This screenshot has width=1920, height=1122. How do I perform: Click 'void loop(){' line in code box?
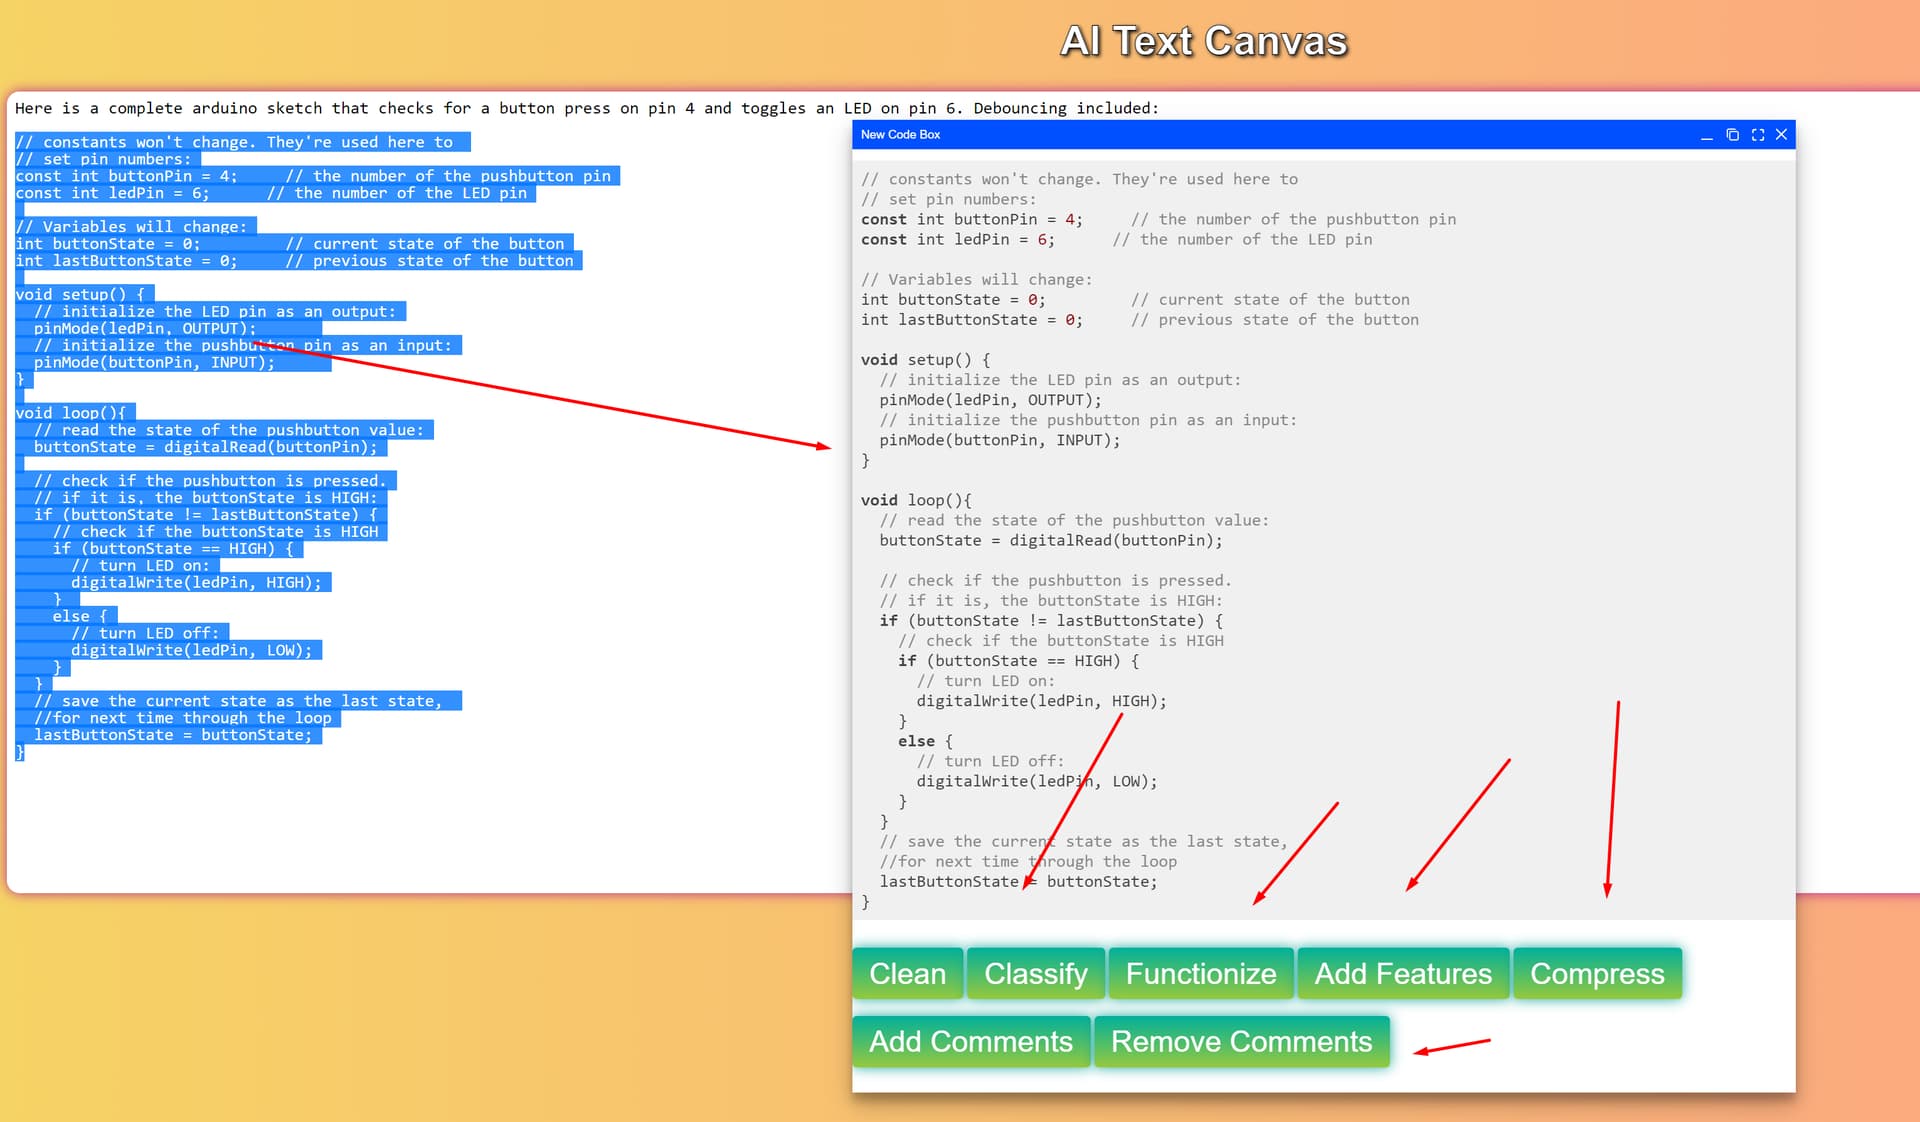(x=915, y=500)
